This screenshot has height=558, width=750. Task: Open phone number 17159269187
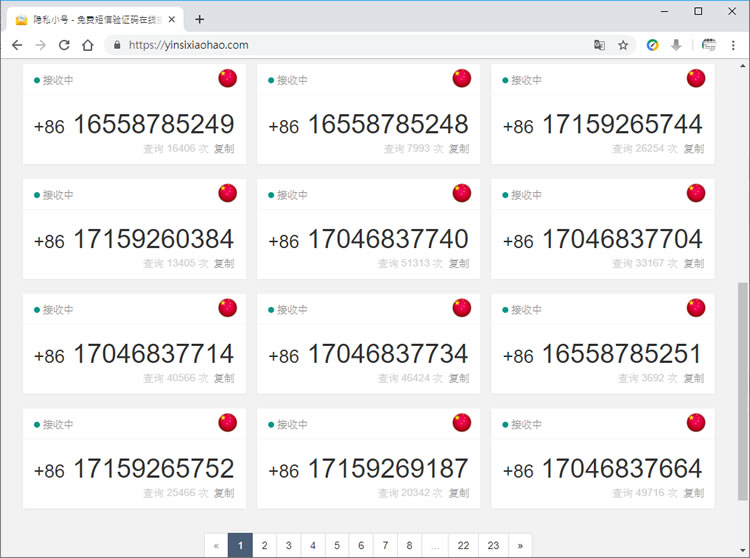click(387, 469)
